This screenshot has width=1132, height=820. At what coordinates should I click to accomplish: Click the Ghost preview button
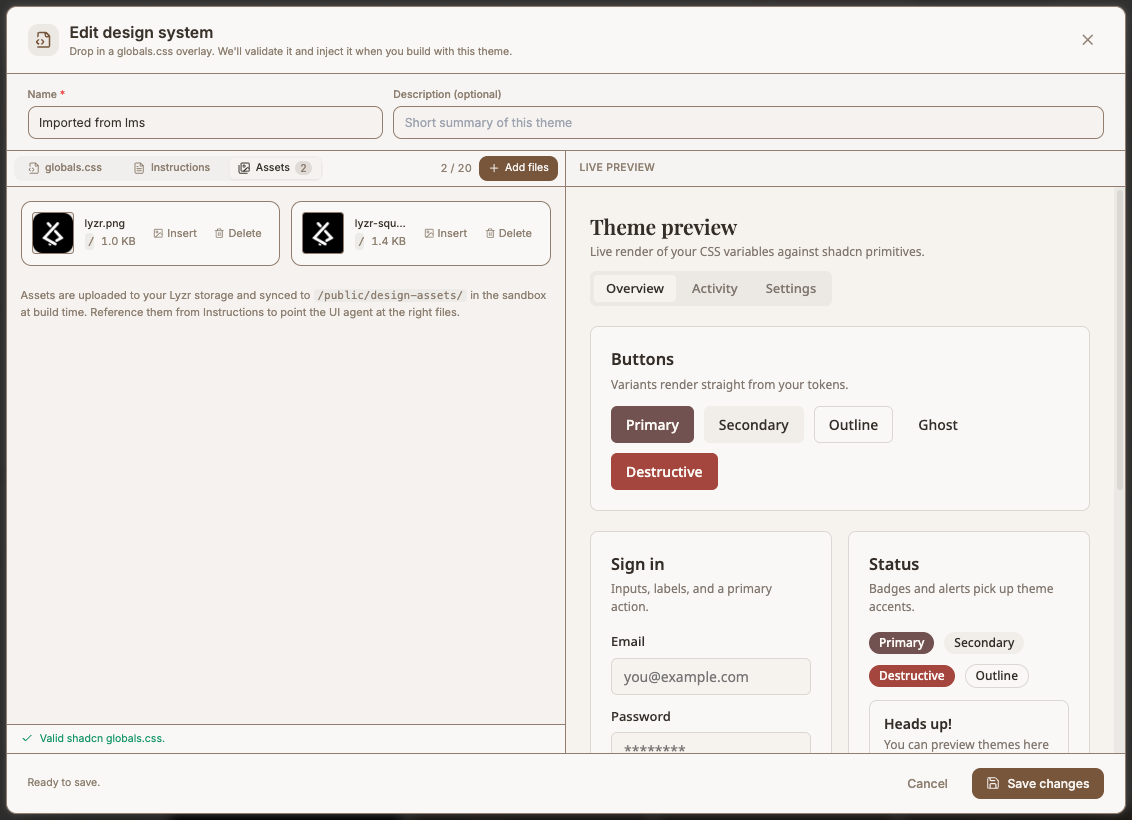click(938, 424)
